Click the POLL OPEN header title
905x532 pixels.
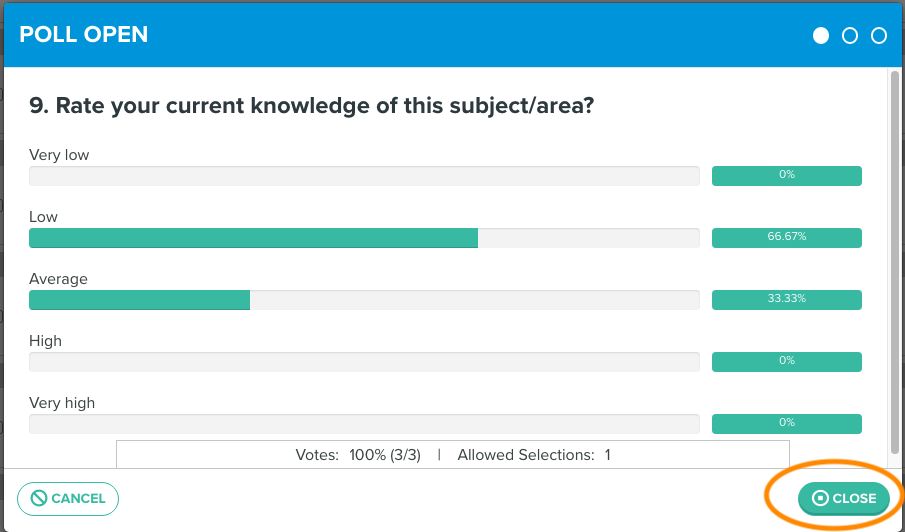84,35
